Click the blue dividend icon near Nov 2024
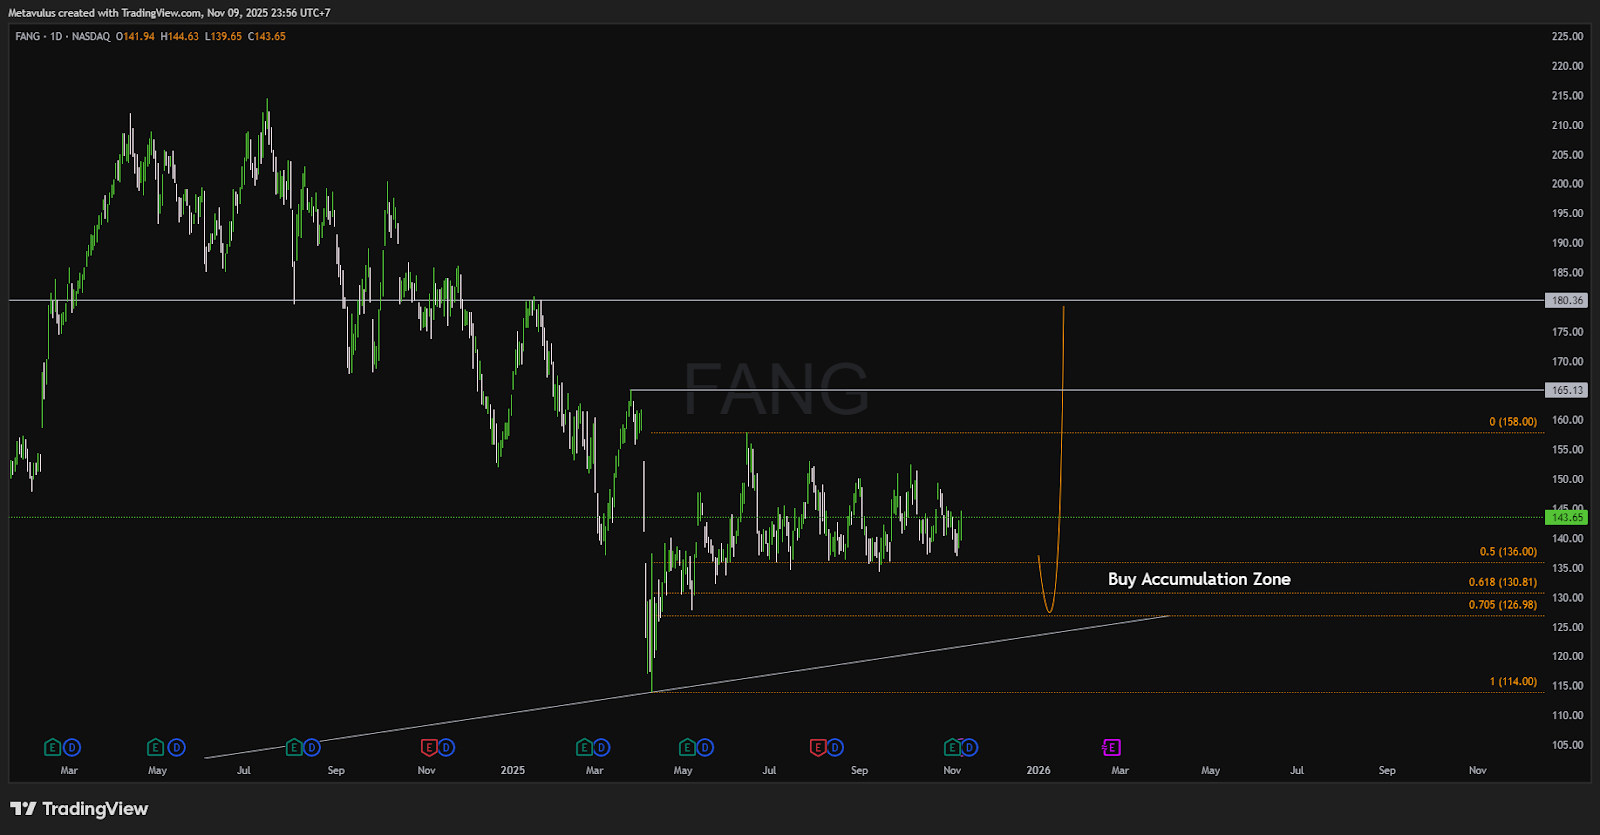The height and width of the screenshot is (835, 1600). [446, 747]
